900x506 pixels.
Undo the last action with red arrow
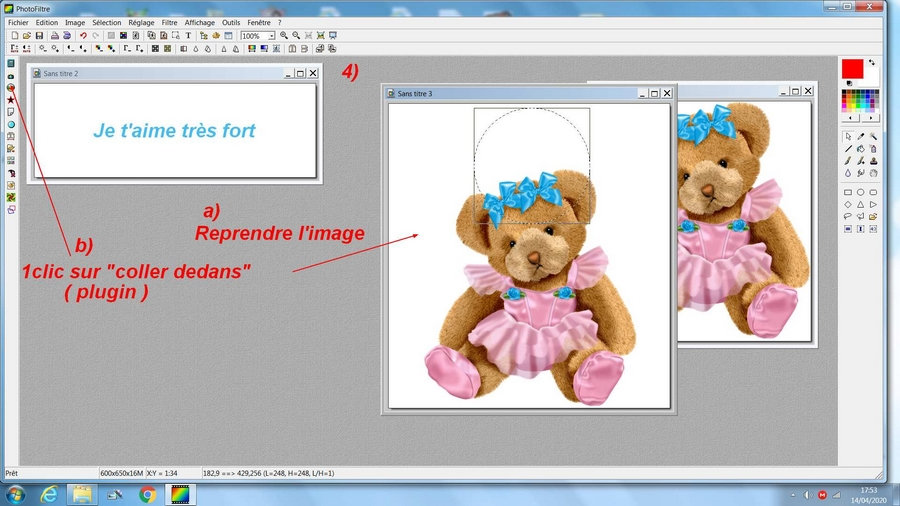83,36
